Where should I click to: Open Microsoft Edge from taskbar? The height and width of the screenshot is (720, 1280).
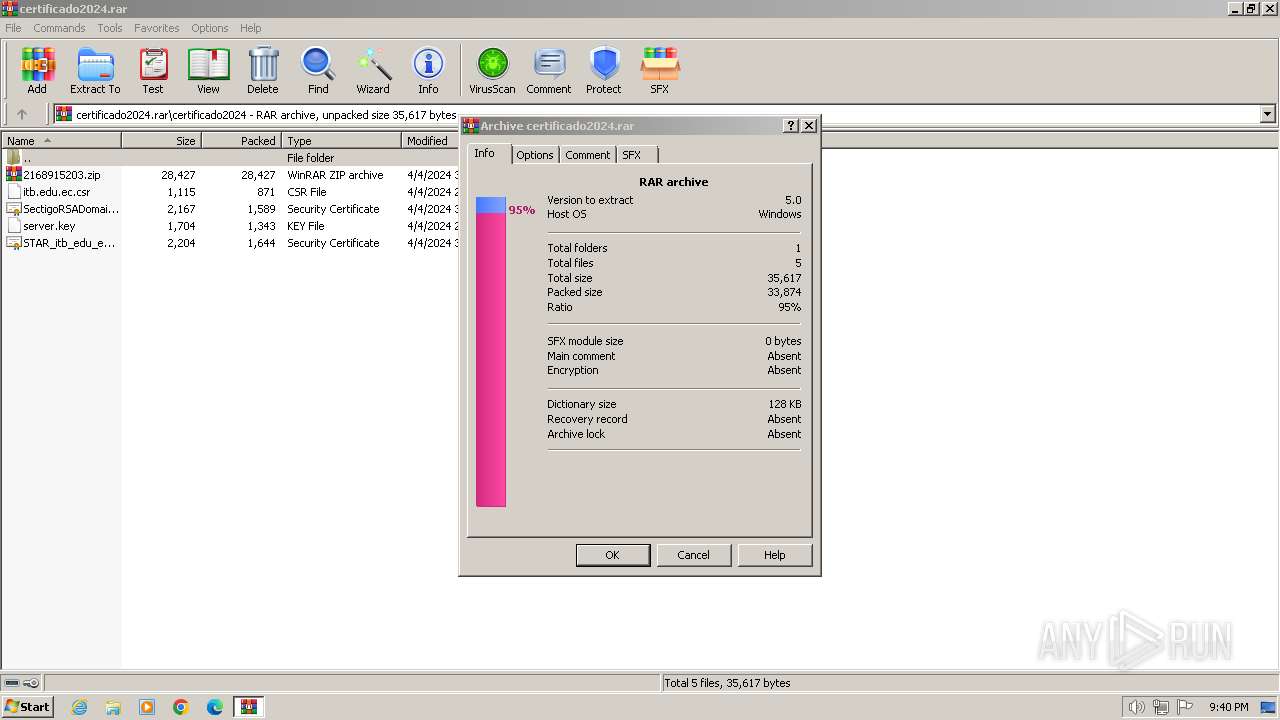click(215, 707)
